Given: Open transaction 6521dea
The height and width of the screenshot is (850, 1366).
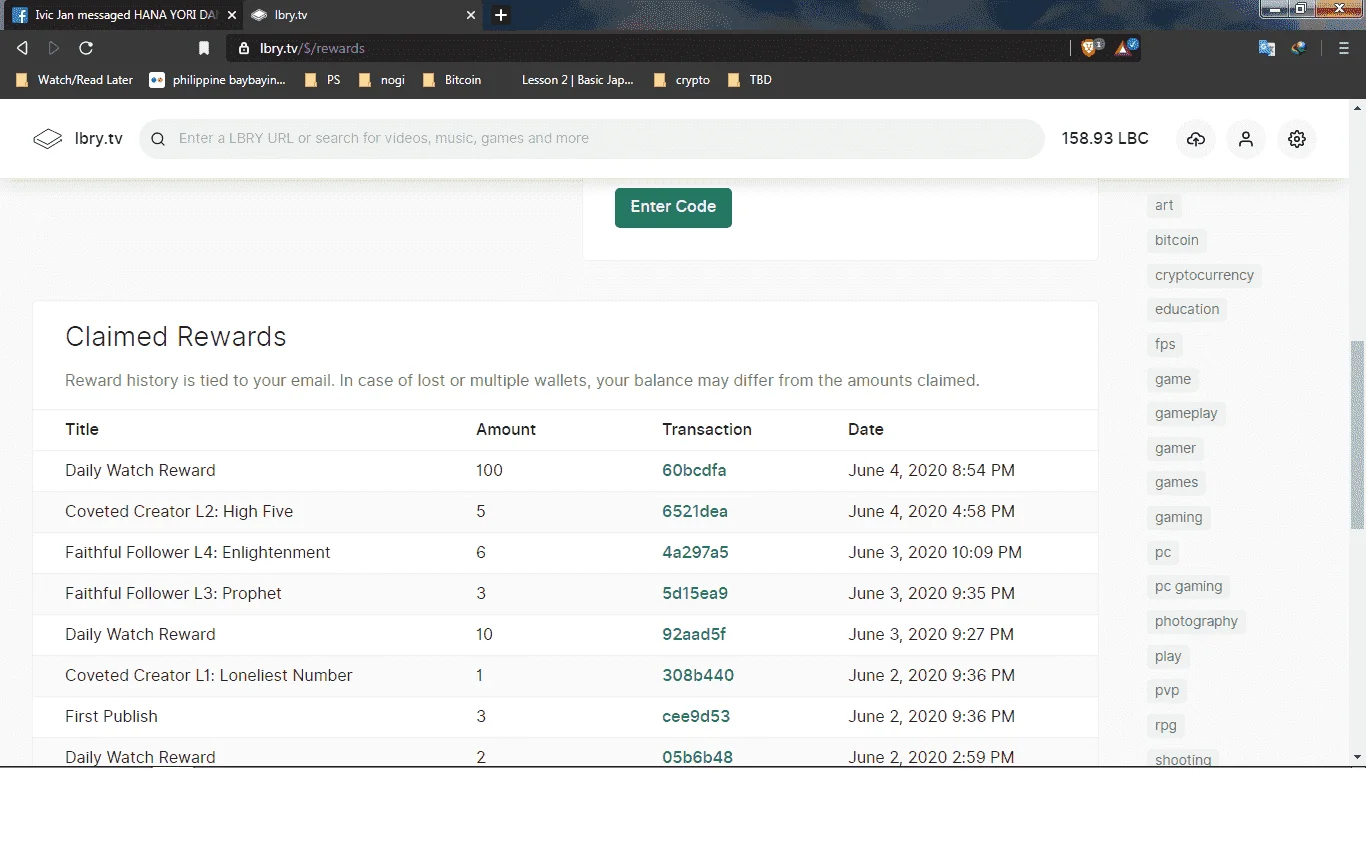Looking at the screenshot, I should (695, 511).
